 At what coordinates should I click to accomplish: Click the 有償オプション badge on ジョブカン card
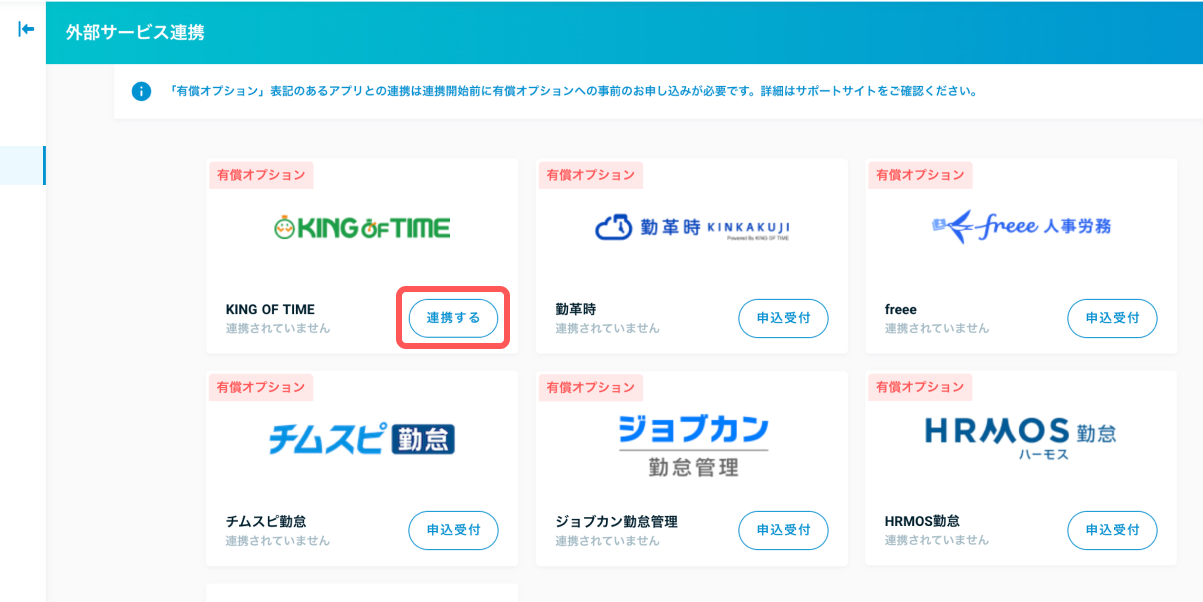(x=590, y=387)
